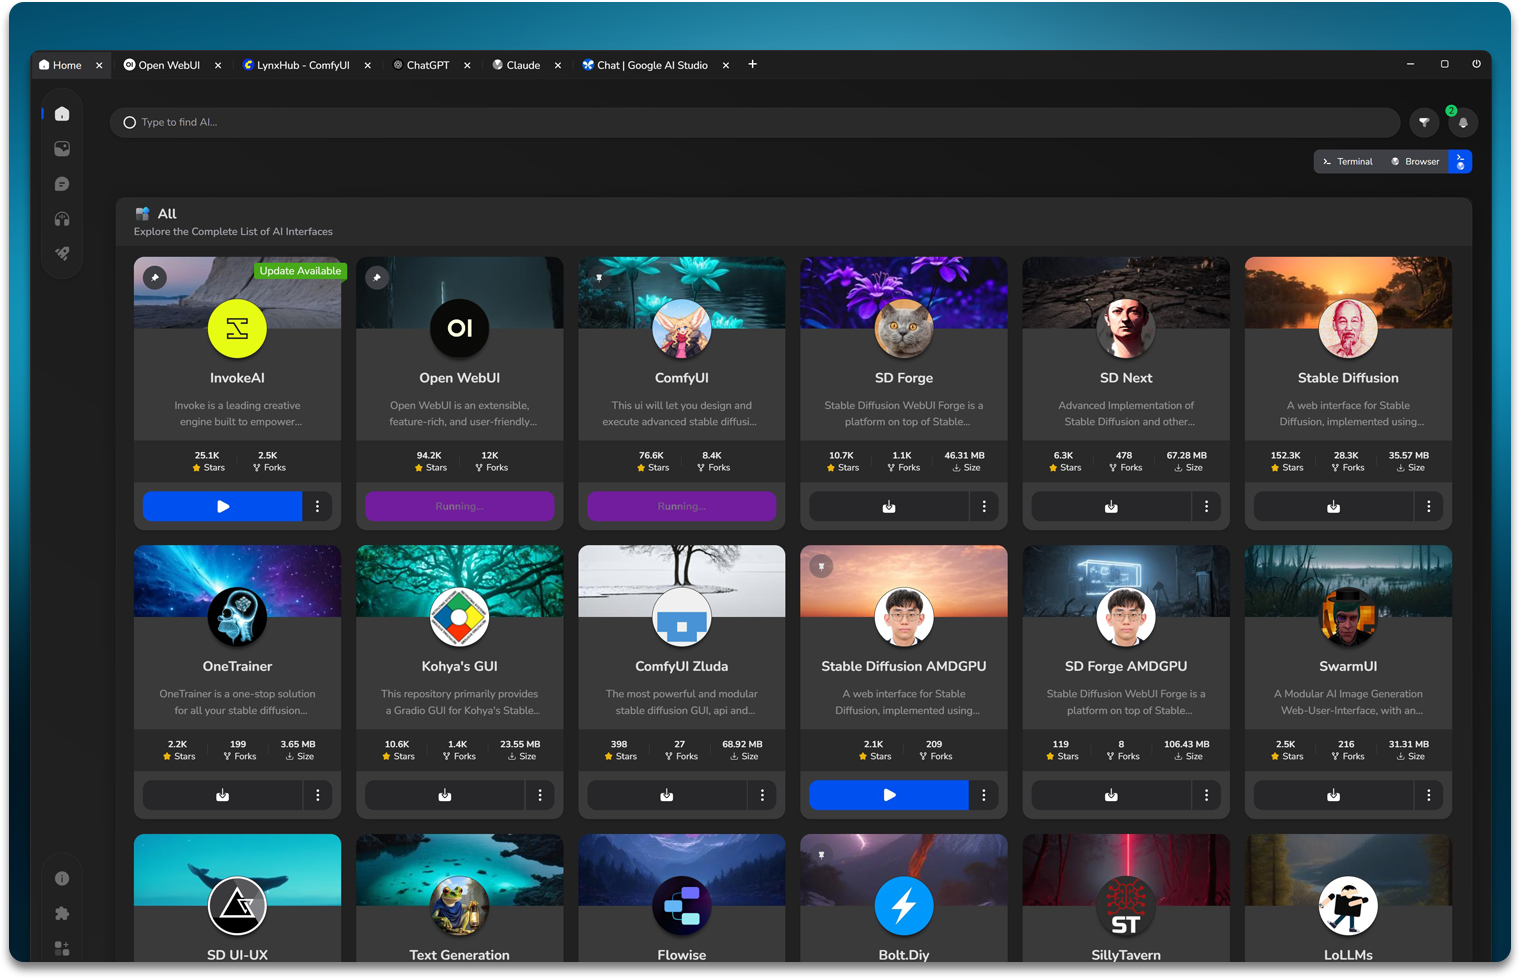Install SD Forge AMDGPU via download button
This screenshot has width=1520, height=978.
click(x=1111, y=795)
